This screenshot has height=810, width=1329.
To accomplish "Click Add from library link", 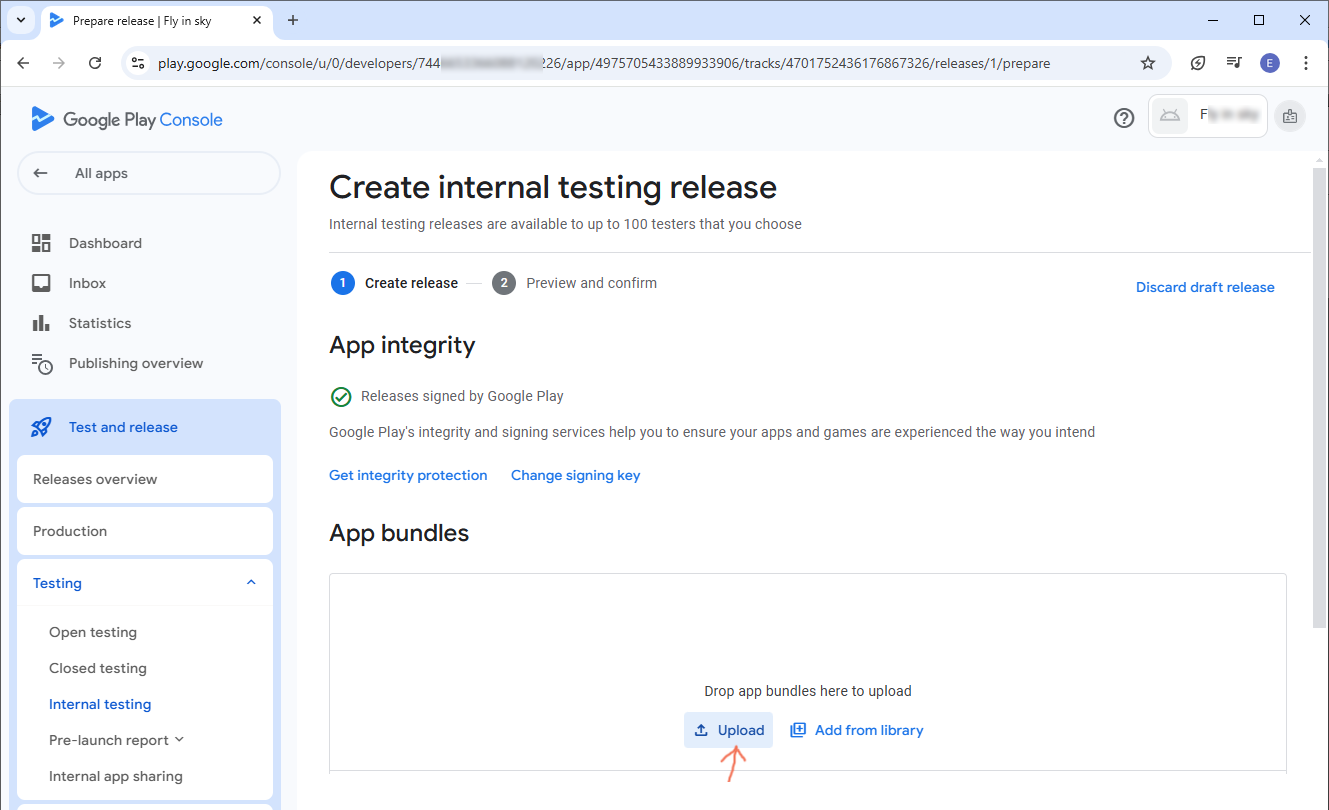I will click(857, 730).
